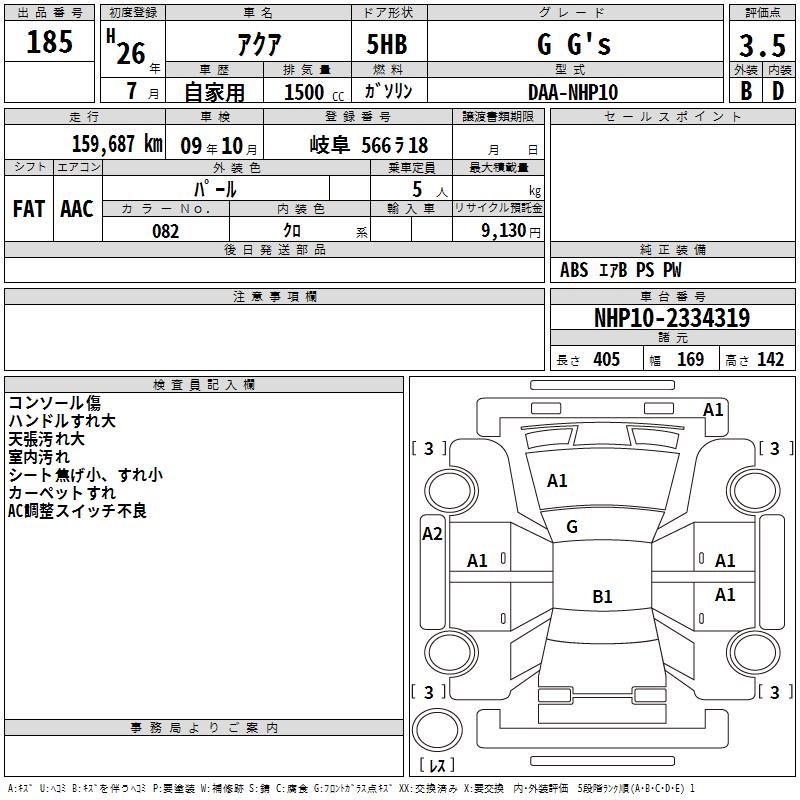
Task: Select the car name アクア
Action: [x=259, y=45]
